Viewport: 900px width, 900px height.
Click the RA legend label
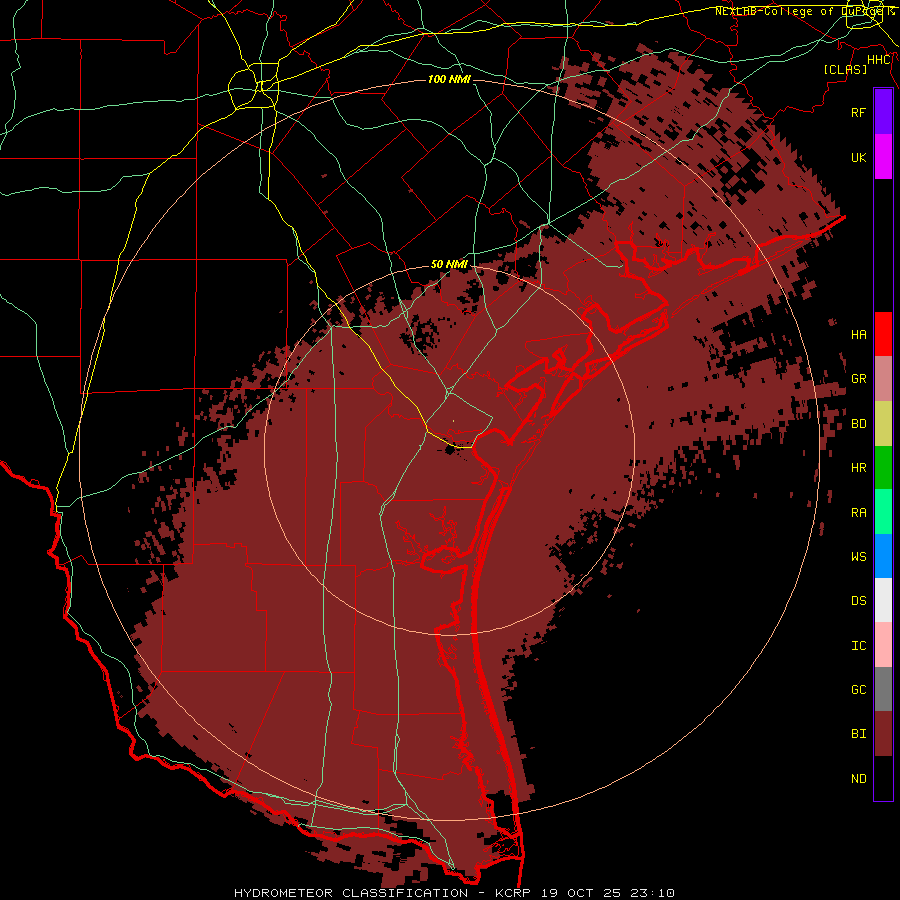859,513
